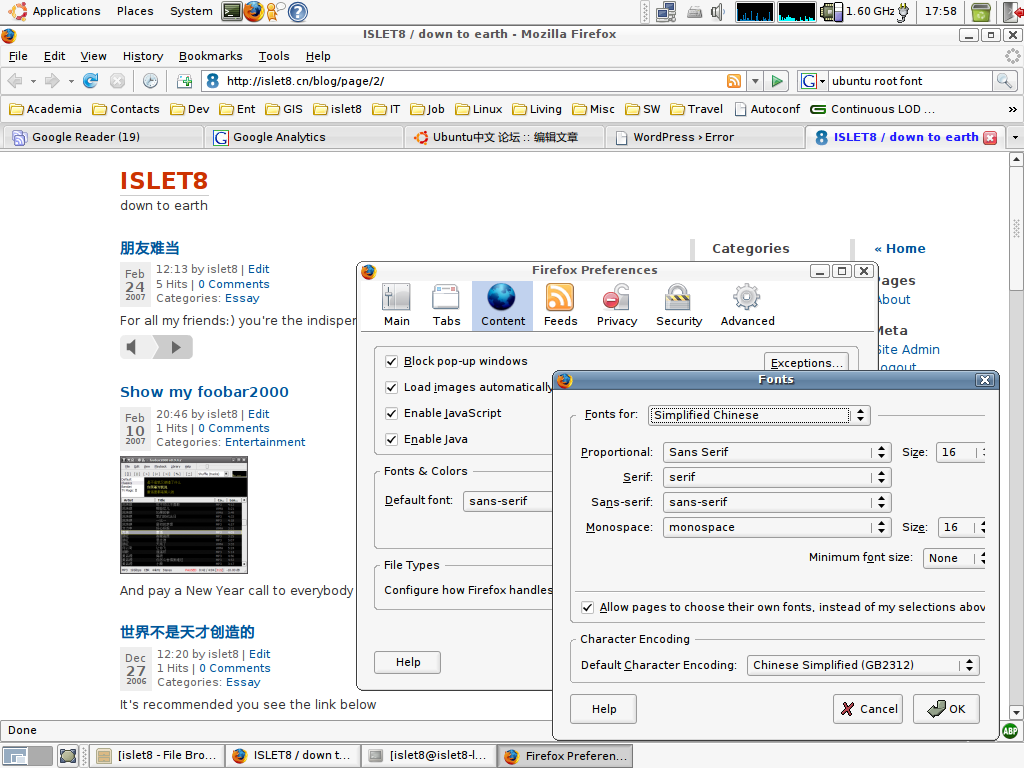
Task: Click Cancel in the Fonts dialog
Action: [868, 709]
